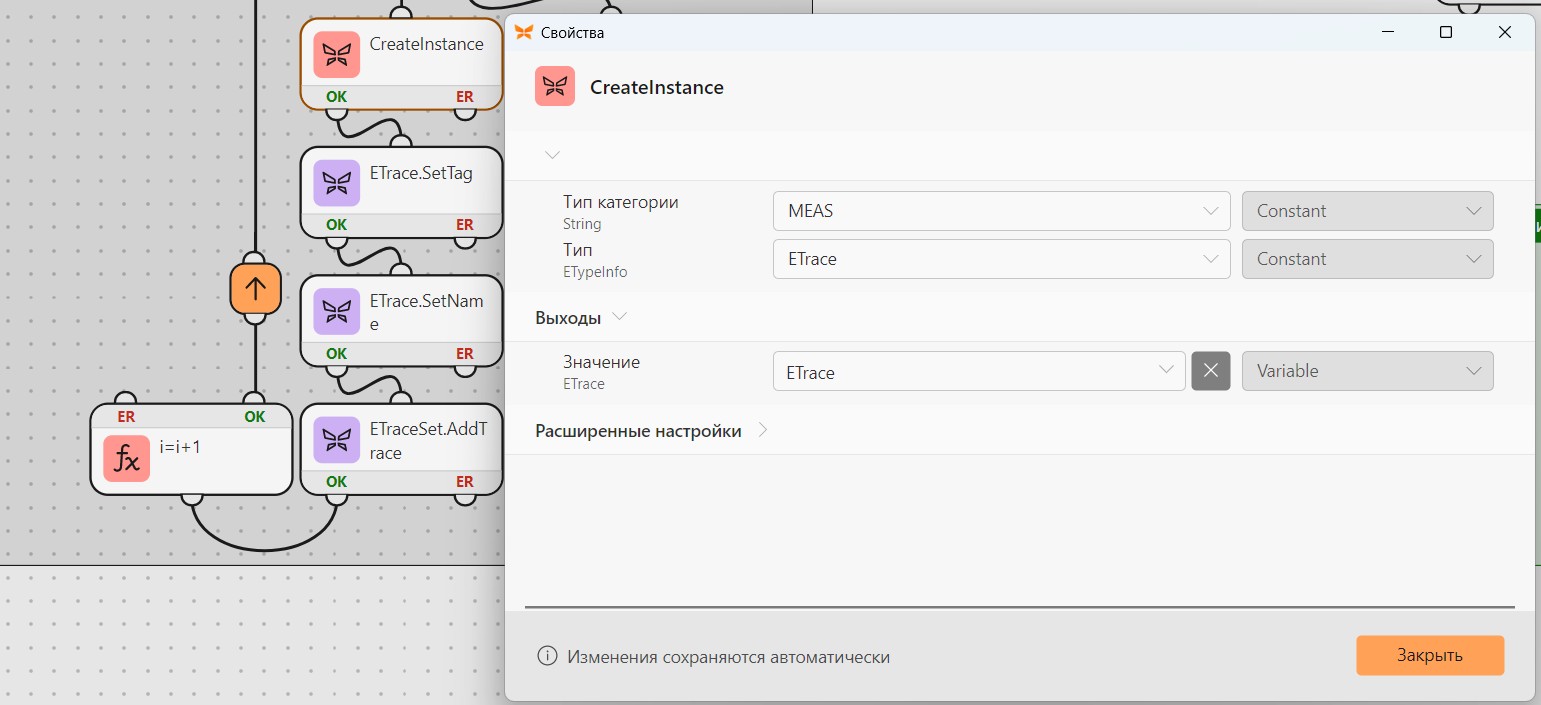
Task: Click the OK output of ETrace.SetName node
Action: tap(337, 353)
